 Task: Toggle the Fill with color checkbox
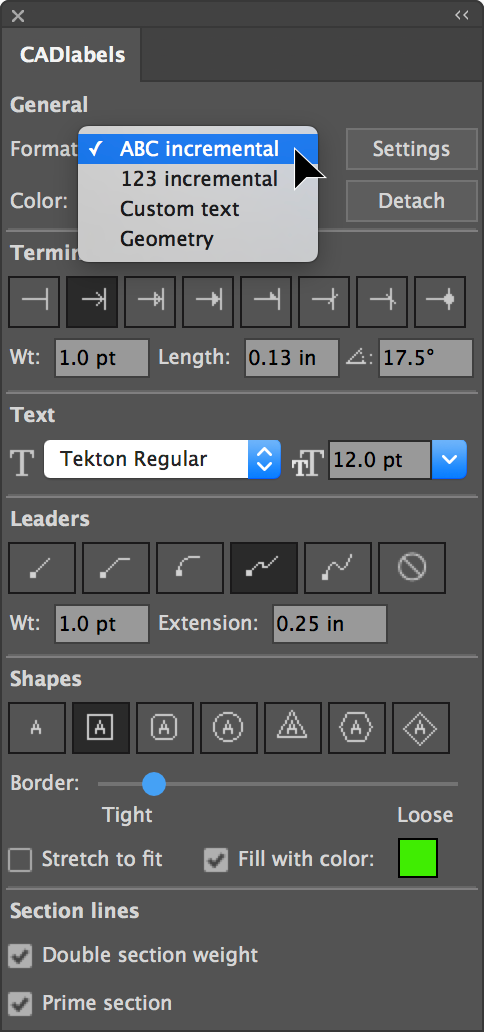point(216,860)
